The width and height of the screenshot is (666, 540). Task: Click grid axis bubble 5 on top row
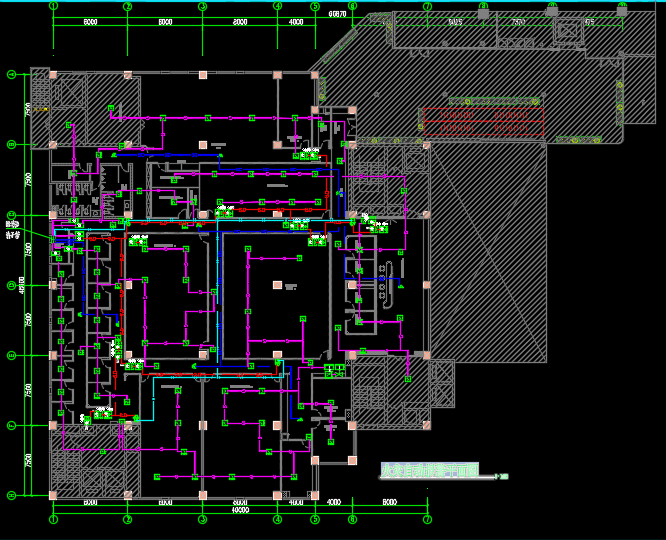pos(314,6)
